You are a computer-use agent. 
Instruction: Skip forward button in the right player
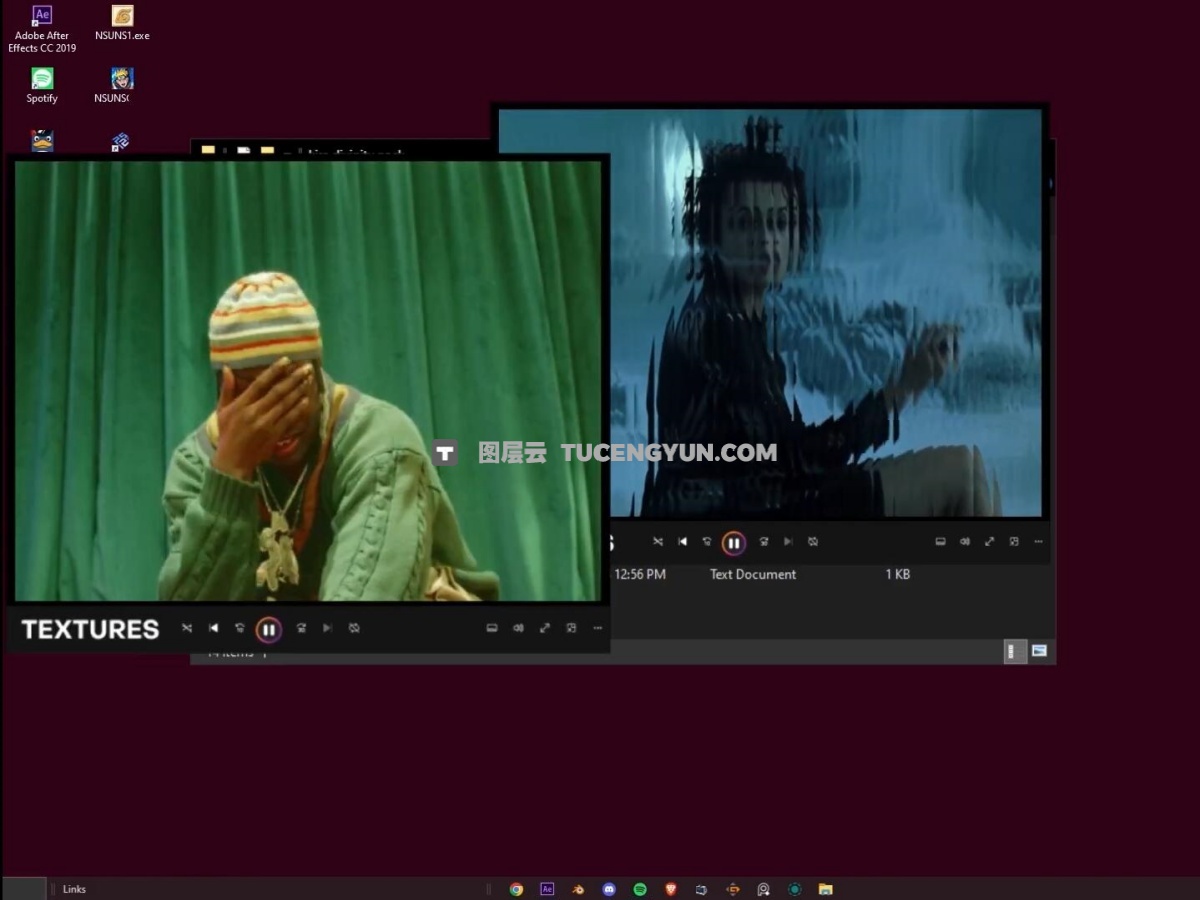click(764, 541)
